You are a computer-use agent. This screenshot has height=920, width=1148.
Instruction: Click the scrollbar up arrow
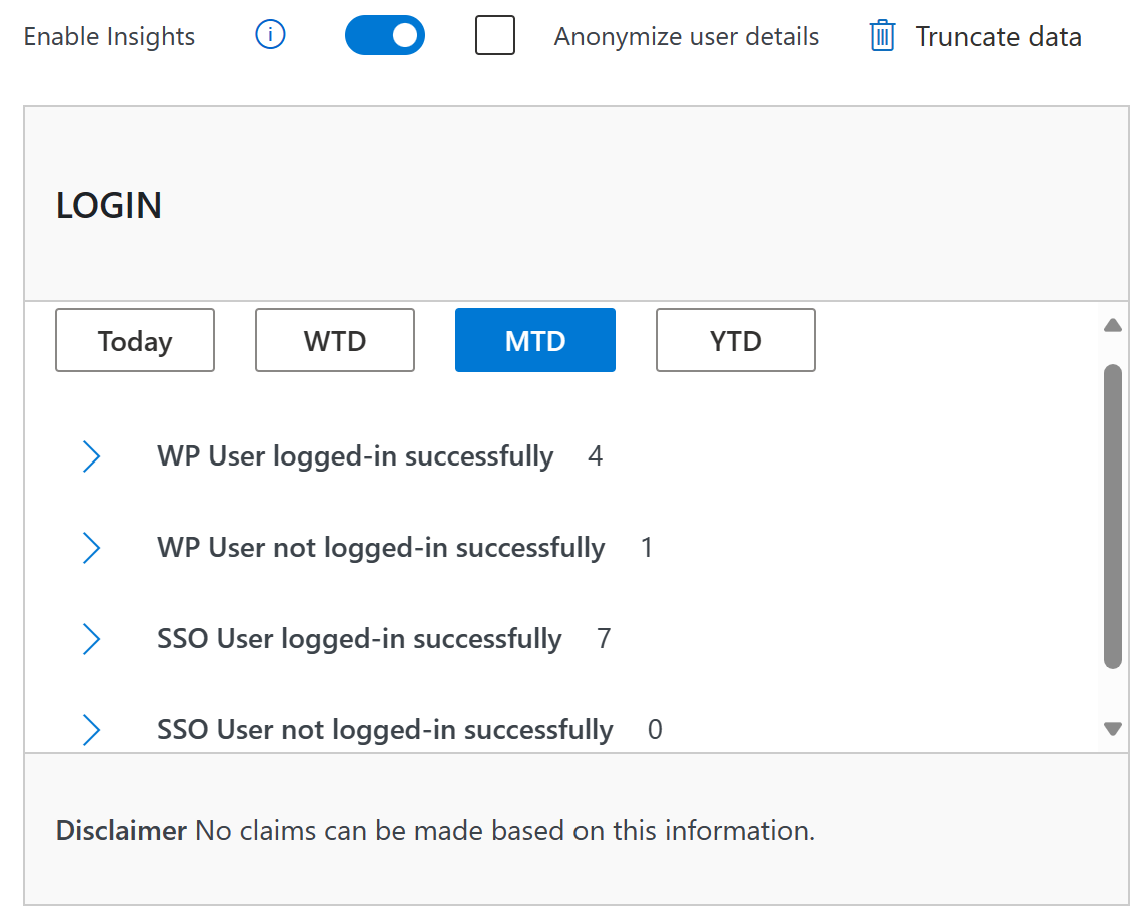click(x=1113, y=326)
